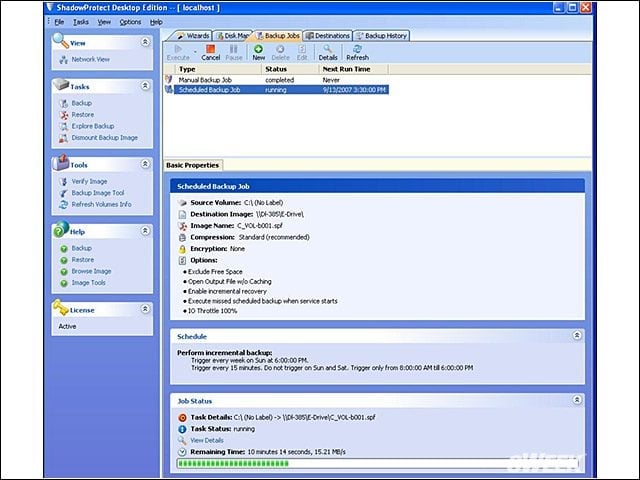This screenshot has height=480, width=640.
Task: Collapse the View sidebar panel
Action: click(145, 42)
